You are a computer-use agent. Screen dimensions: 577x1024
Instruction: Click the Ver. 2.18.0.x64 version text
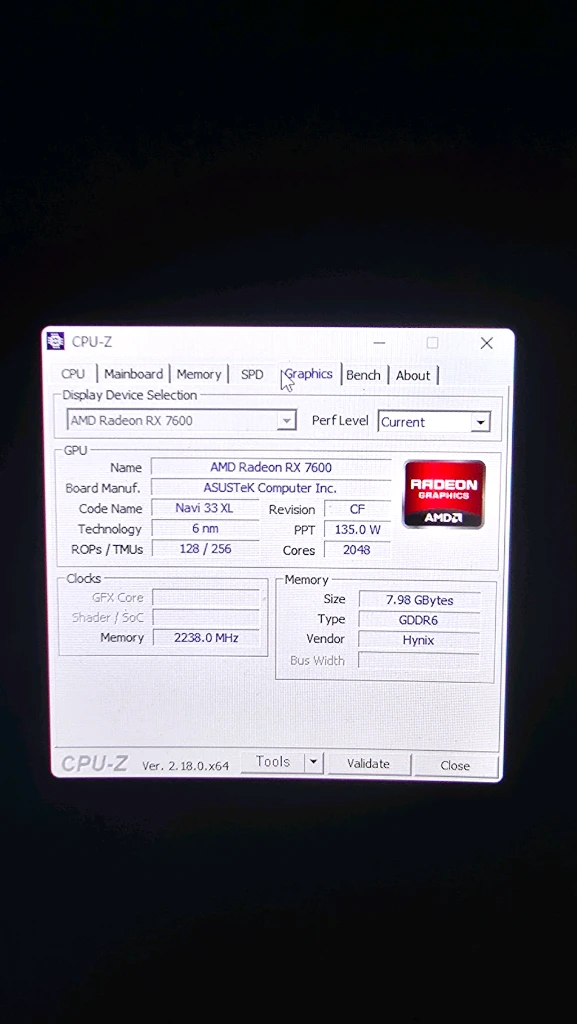[x=185, y=766]
